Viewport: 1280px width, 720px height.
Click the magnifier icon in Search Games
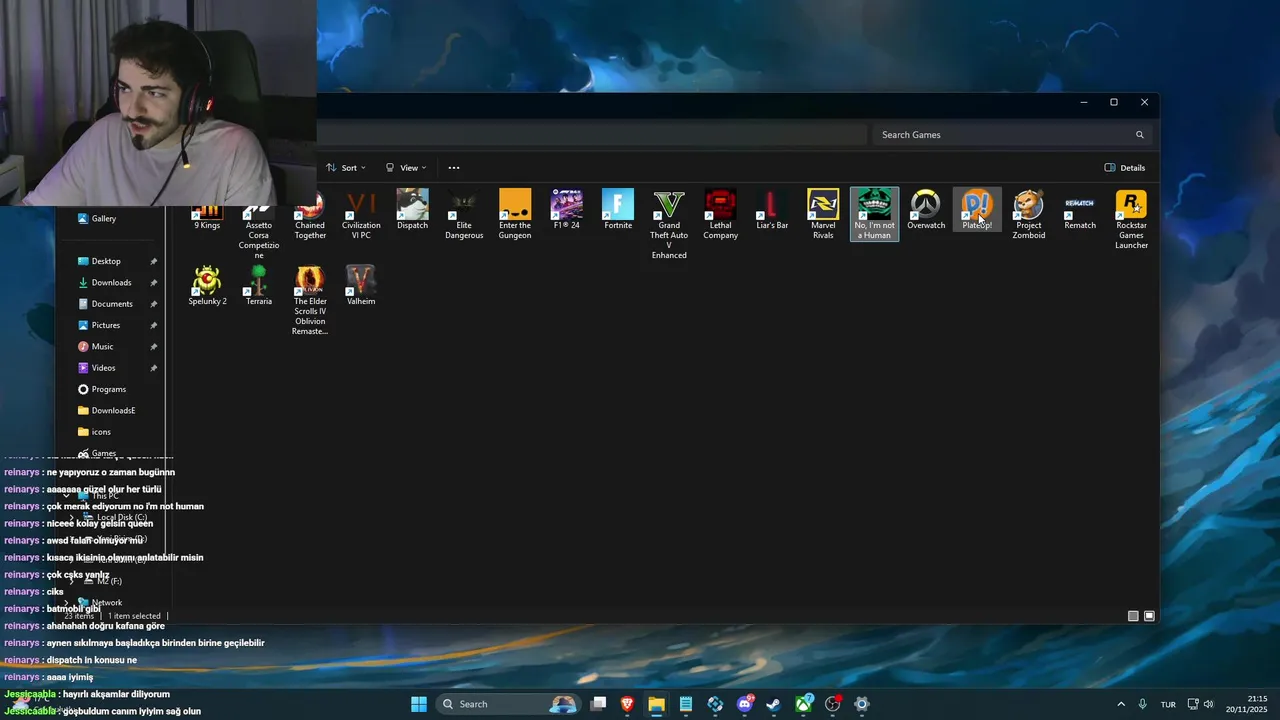click(1139, 135)
